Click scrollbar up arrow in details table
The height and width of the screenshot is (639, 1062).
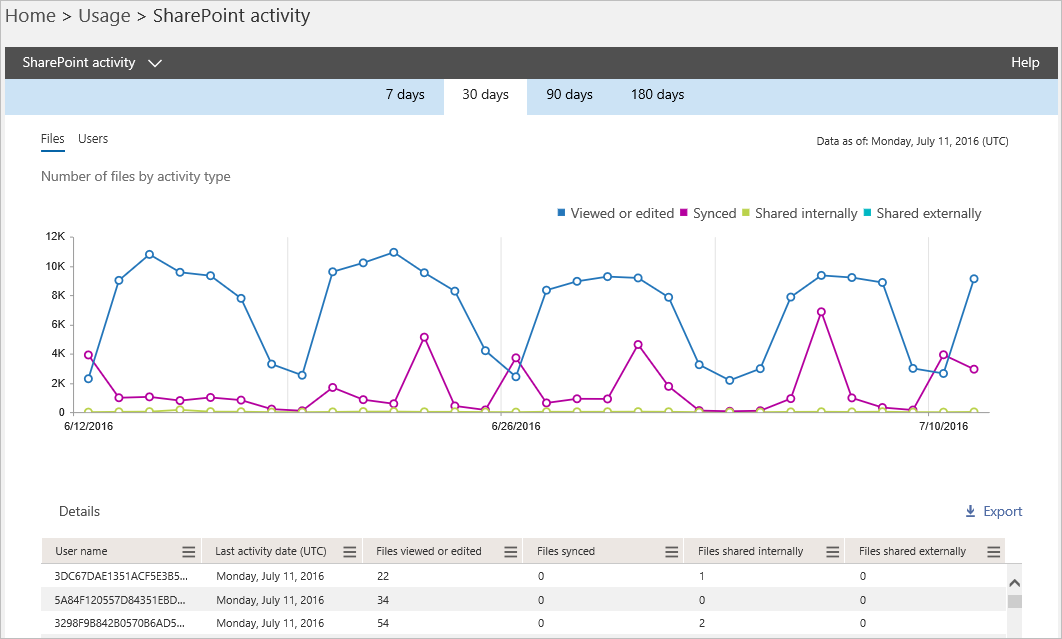click(1014, 583)
